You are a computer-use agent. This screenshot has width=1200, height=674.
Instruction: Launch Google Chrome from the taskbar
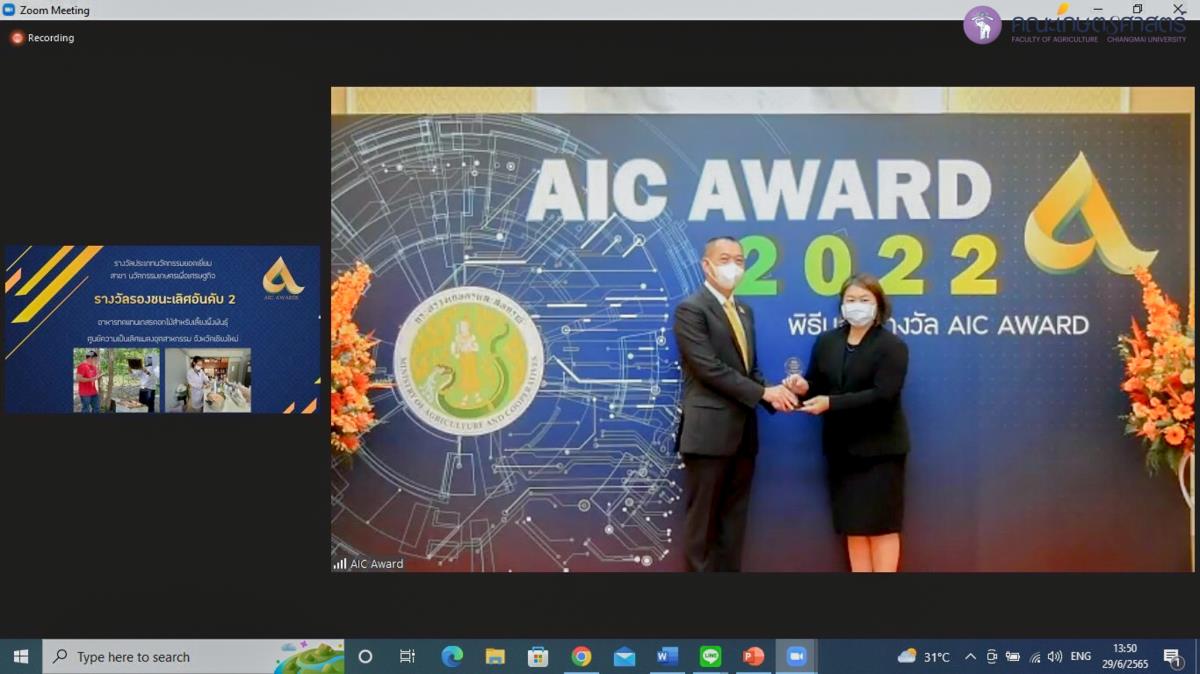point(581,657)
